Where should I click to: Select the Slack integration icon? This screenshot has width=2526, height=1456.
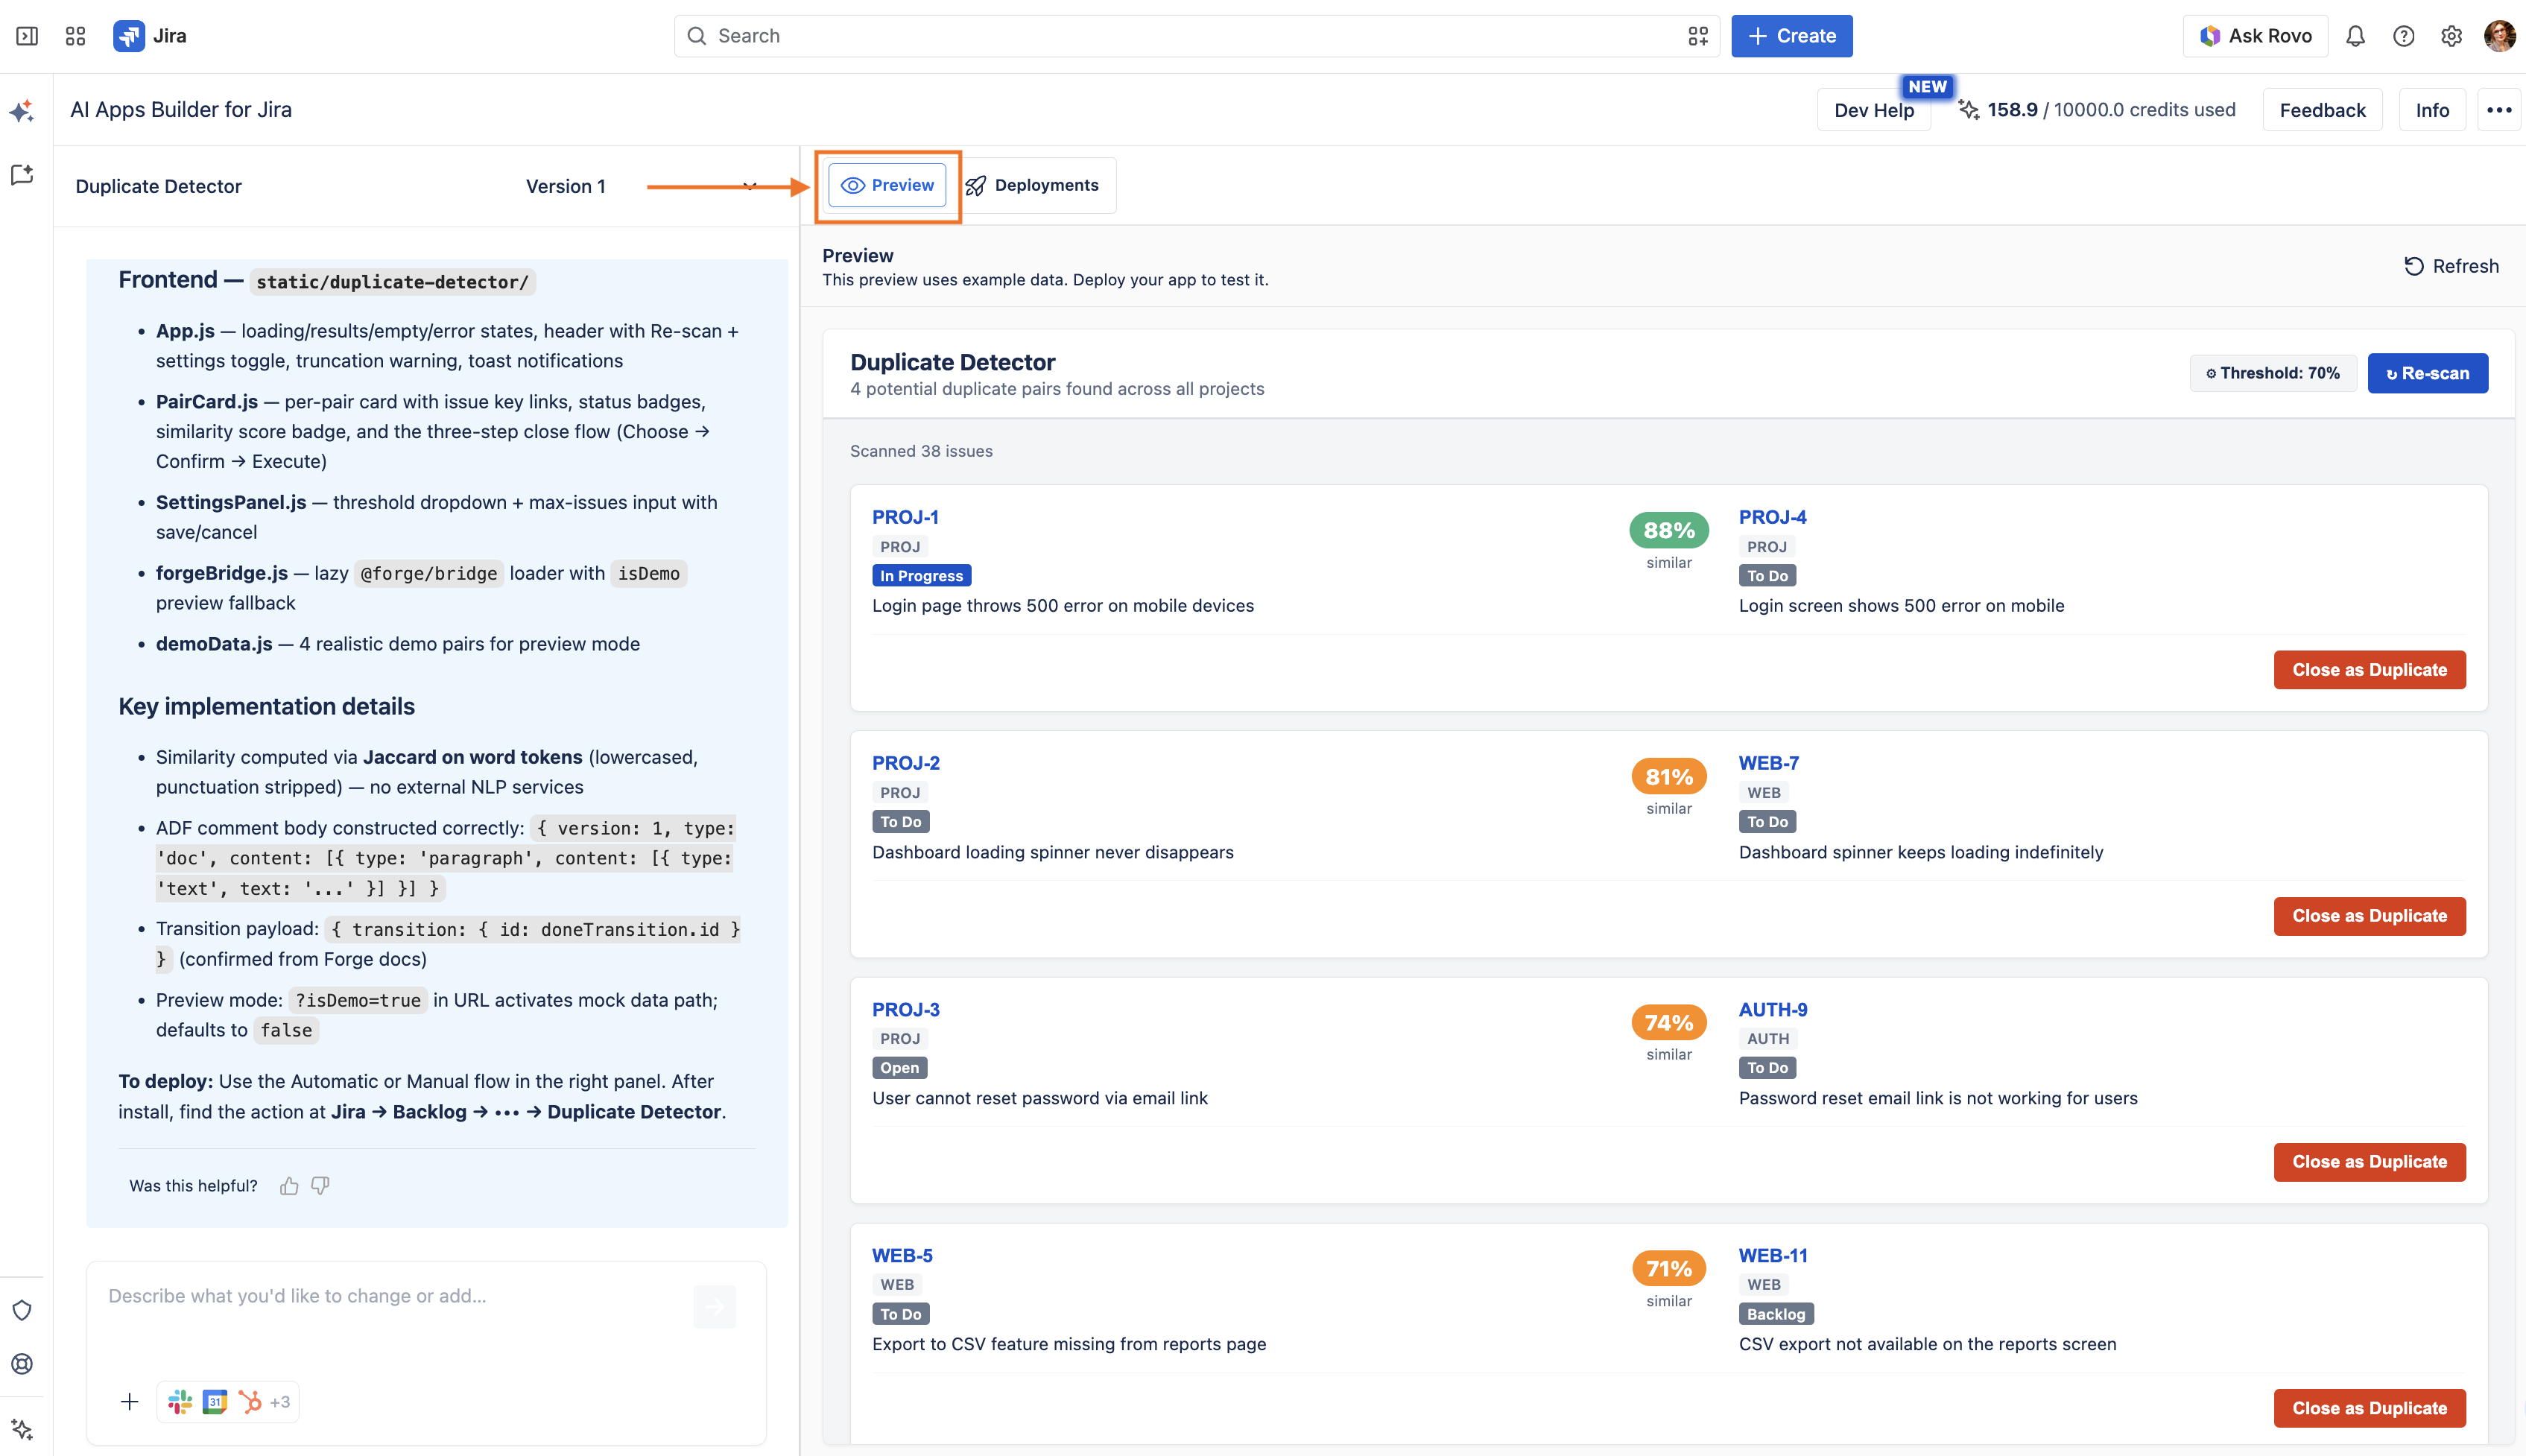pos(180,1401)
